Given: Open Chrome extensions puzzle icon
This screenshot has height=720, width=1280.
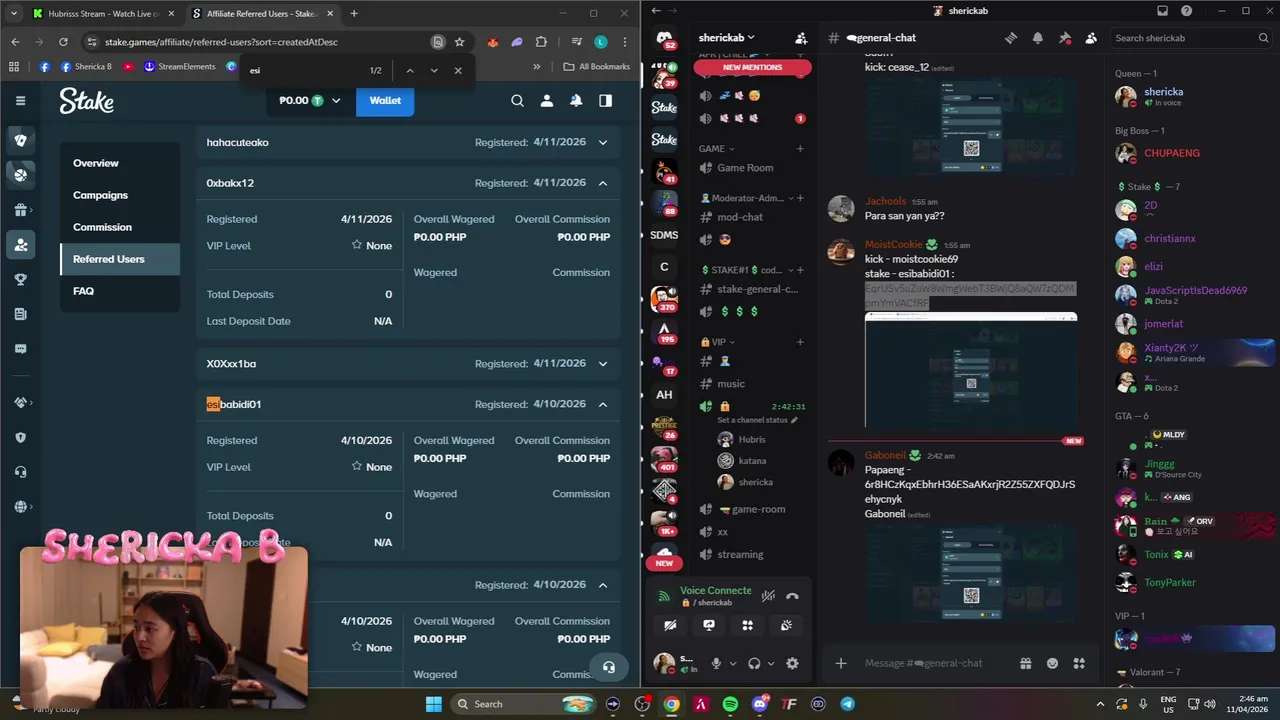Looking at the screenshot, I should (541, 42).
